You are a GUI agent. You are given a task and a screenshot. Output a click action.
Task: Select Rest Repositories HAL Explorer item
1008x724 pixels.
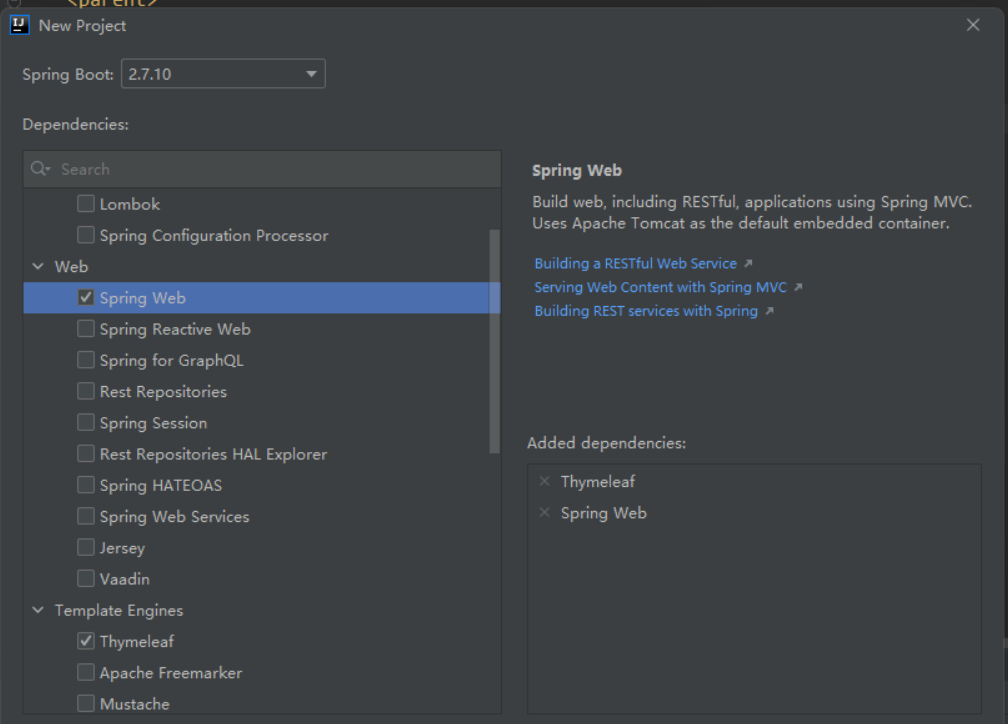point(213,454)
